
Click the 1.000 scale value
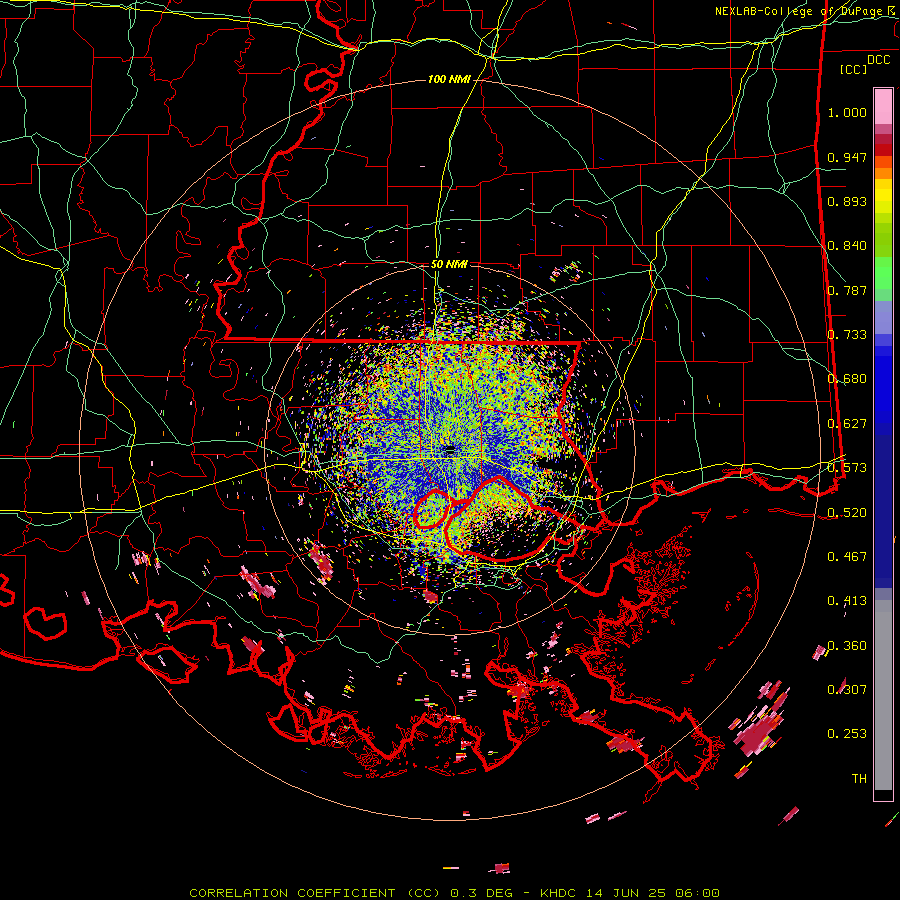pyautogui.click(x=847, y=113)
